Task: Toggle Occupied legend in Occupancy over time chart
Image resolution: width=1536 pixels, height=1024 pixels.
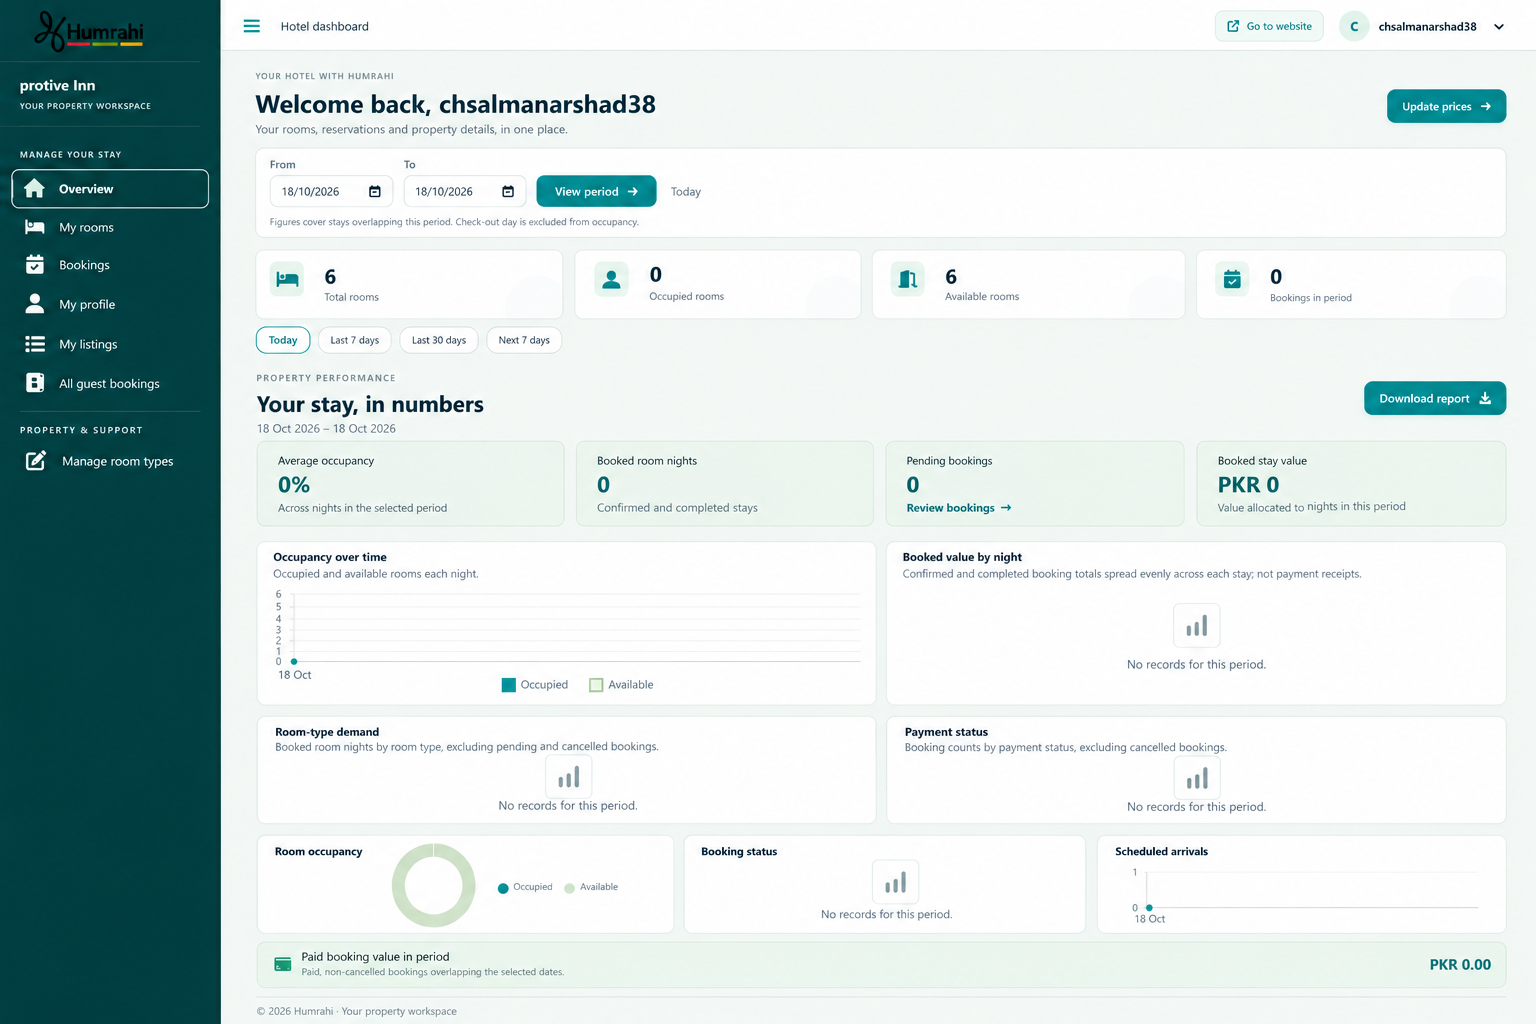Action: click(535, 685)
